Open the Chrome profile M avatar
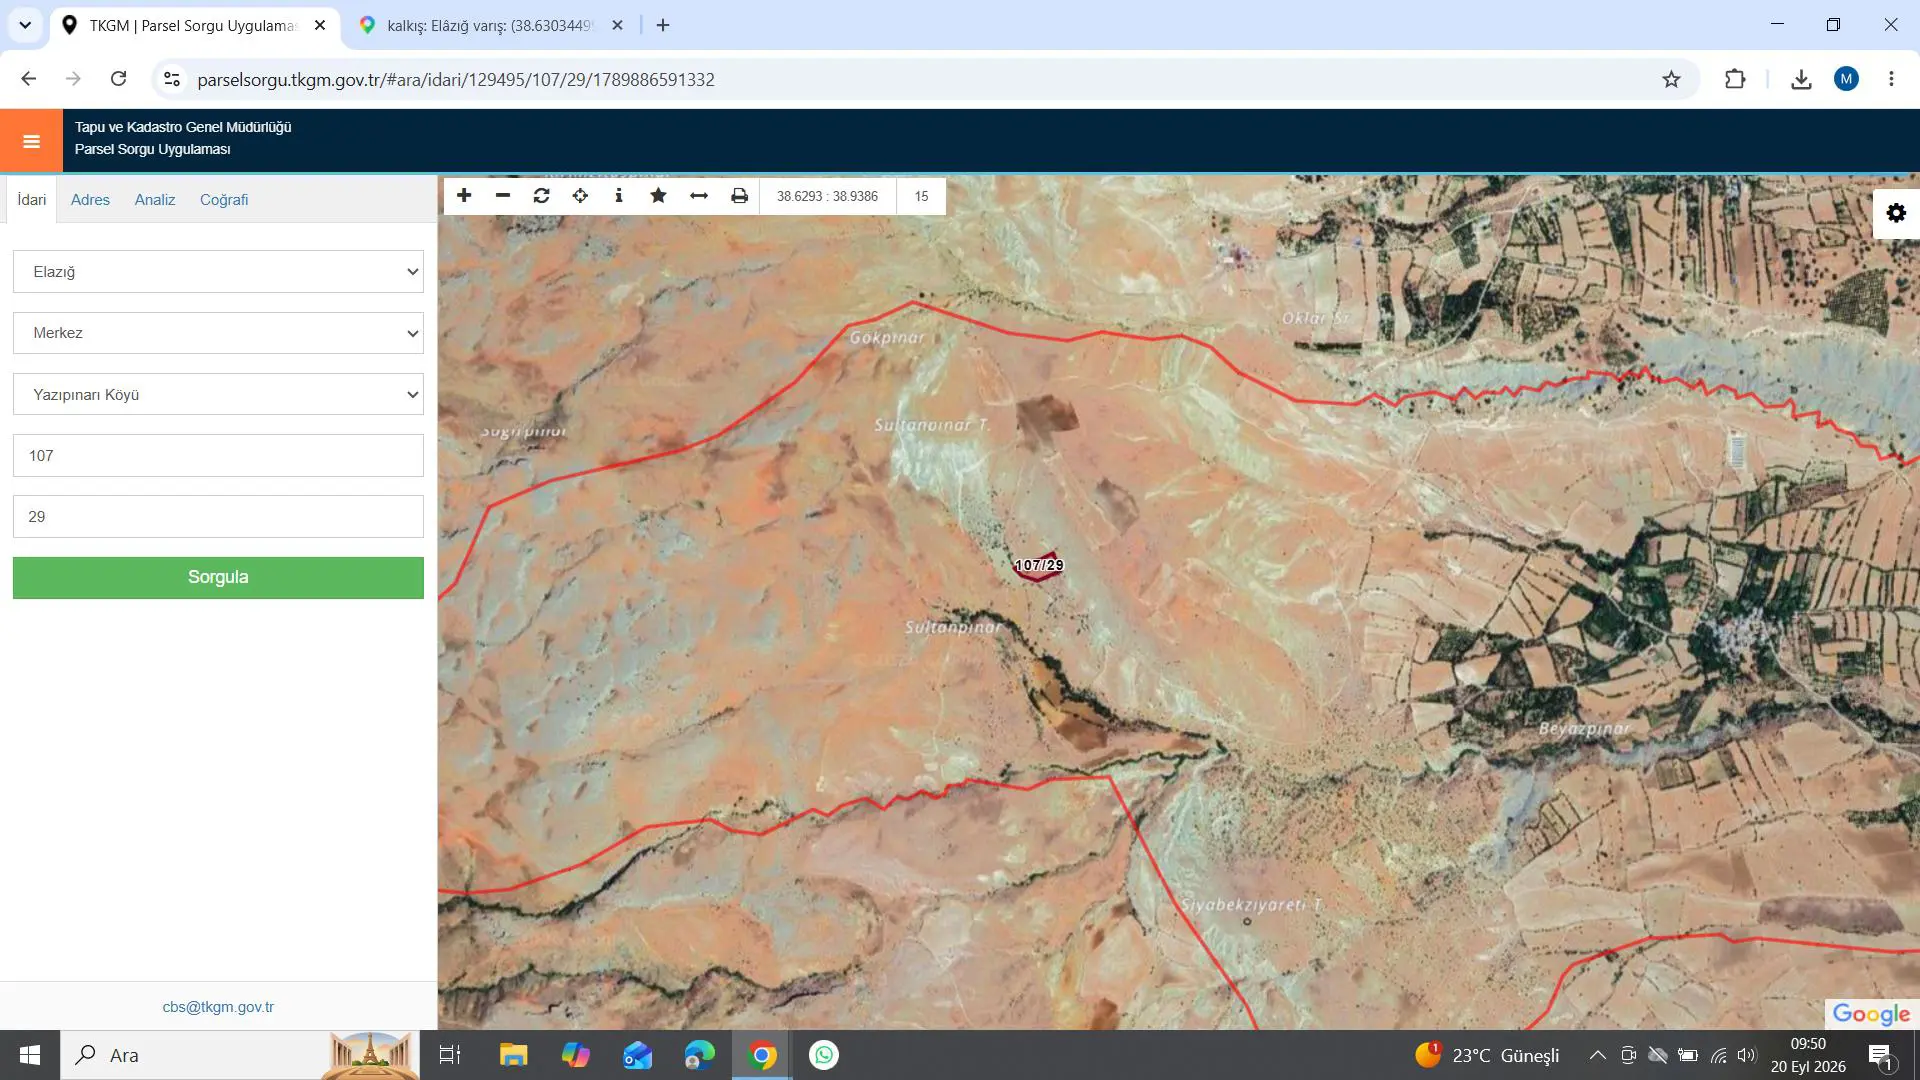1920x1080 pixels. point(1846,79)
